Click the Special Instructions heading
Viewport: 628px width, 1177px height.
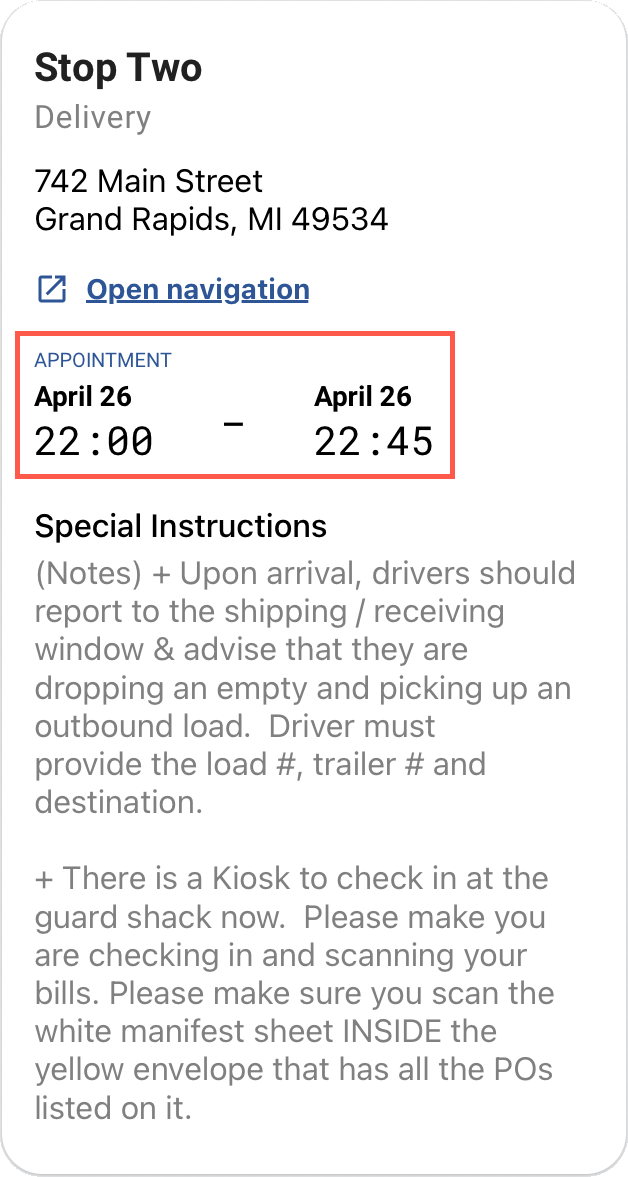pyautogui.click(x=181, y=525)
